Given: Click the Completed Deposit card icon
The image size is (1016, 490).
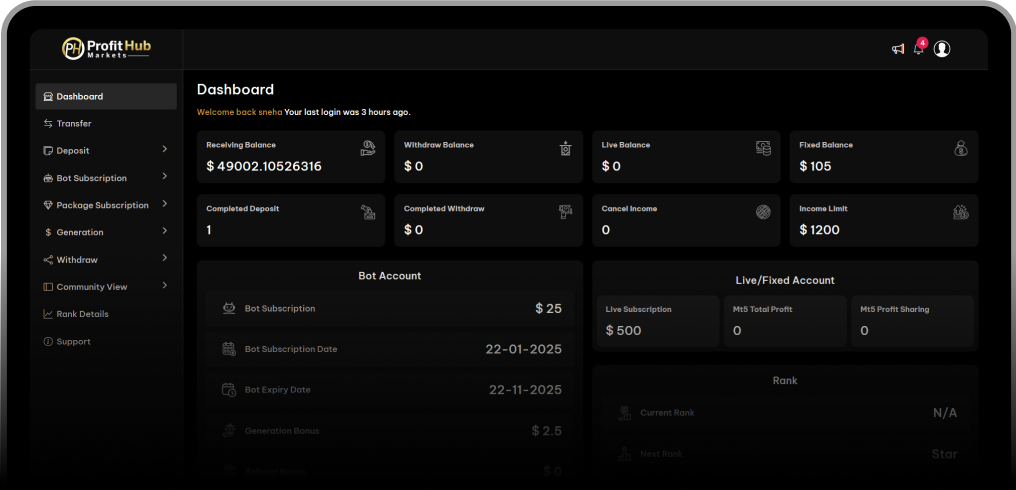Looking at the screenshot, I should (367, 212).
